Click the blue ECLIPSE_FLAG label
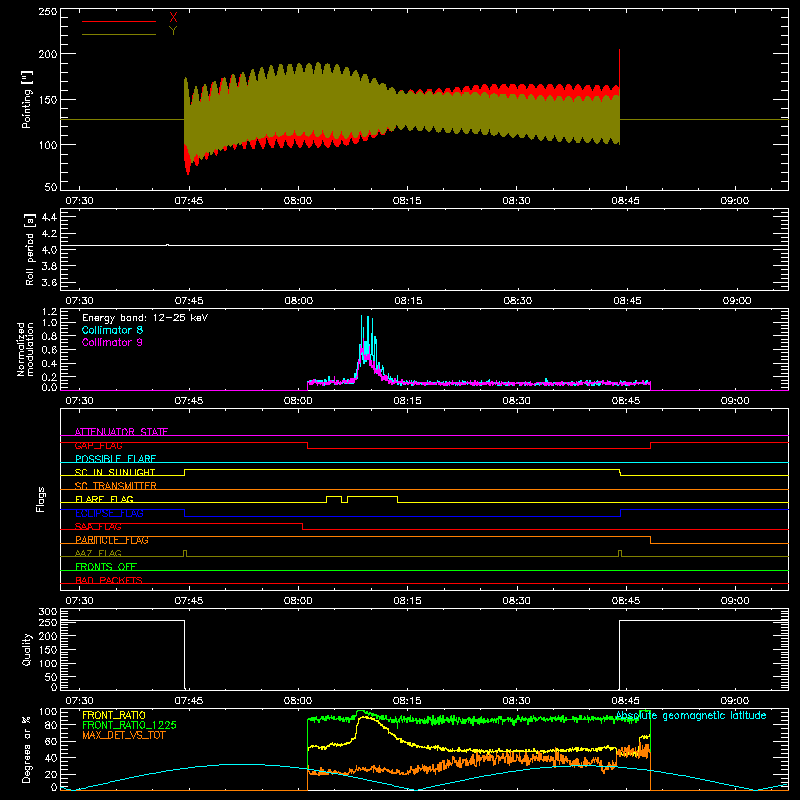This screenshot has width=800, height=800. 109,513
